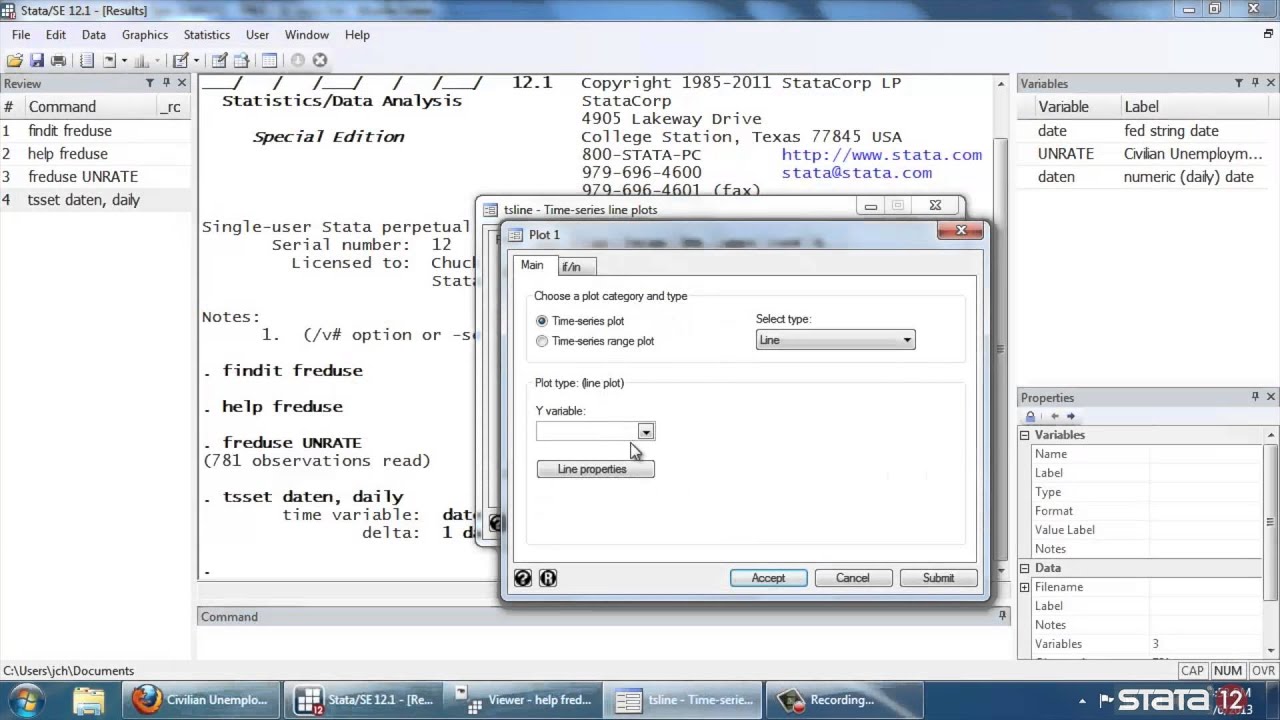Click the Graph bar-chart toolbar icon
The image size is (1280, 720).
tap(142, 60)
